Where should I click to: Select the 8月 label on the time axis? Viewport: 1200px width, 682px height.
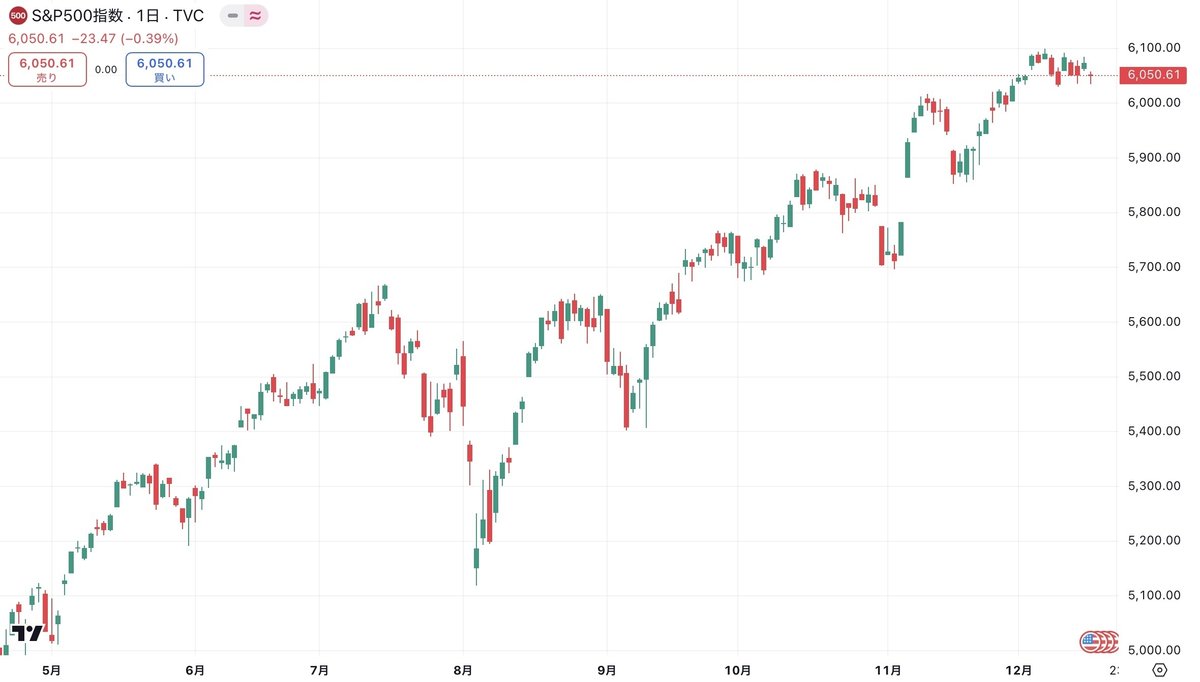463,669
